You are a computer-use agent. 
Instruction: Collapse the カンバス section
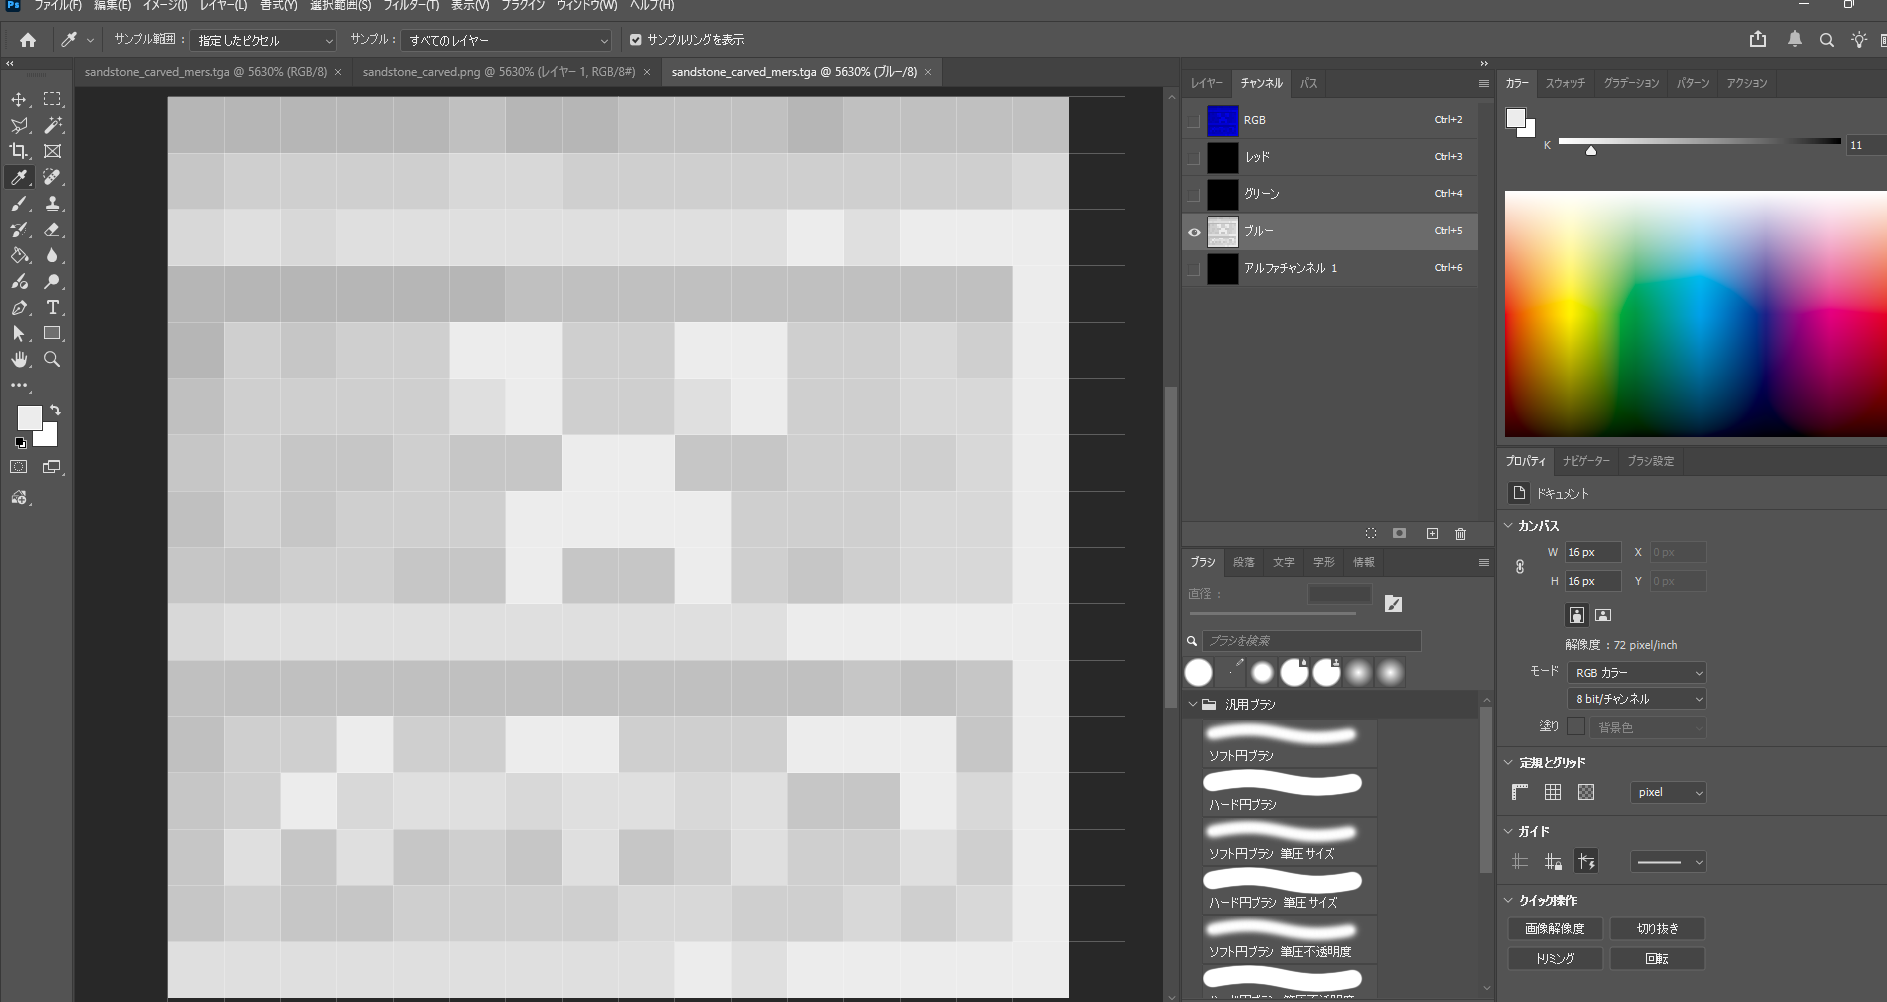[x=1508, y=525]
